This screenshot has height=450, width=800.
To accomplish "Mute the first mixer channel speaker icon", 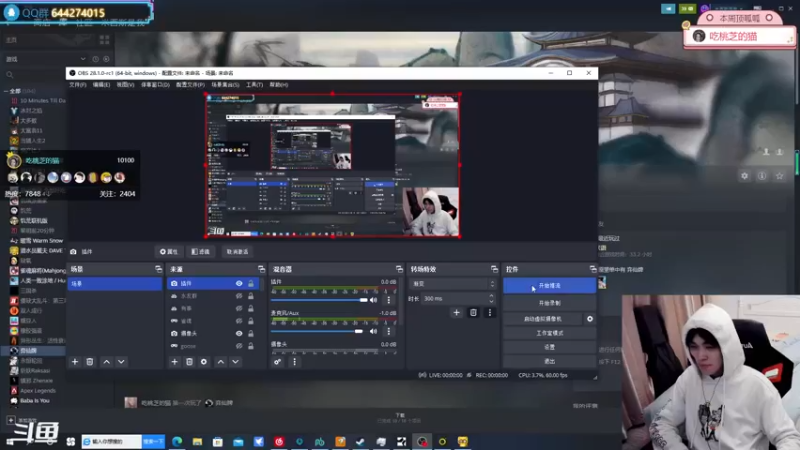I will [x=373, y=300].
